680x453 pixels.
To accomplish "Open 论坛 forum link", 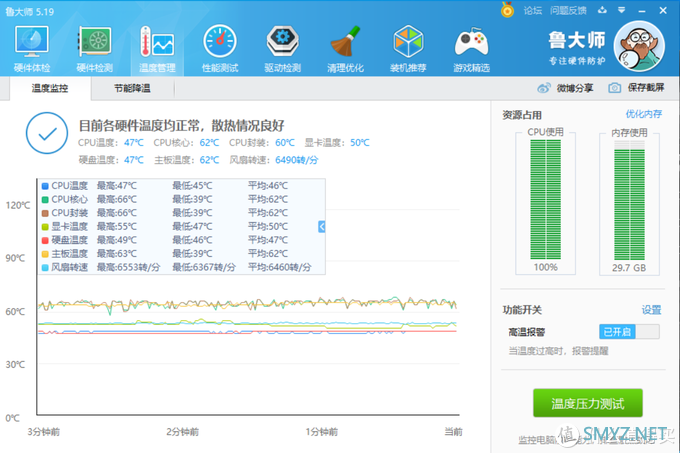I will [533, 10].
